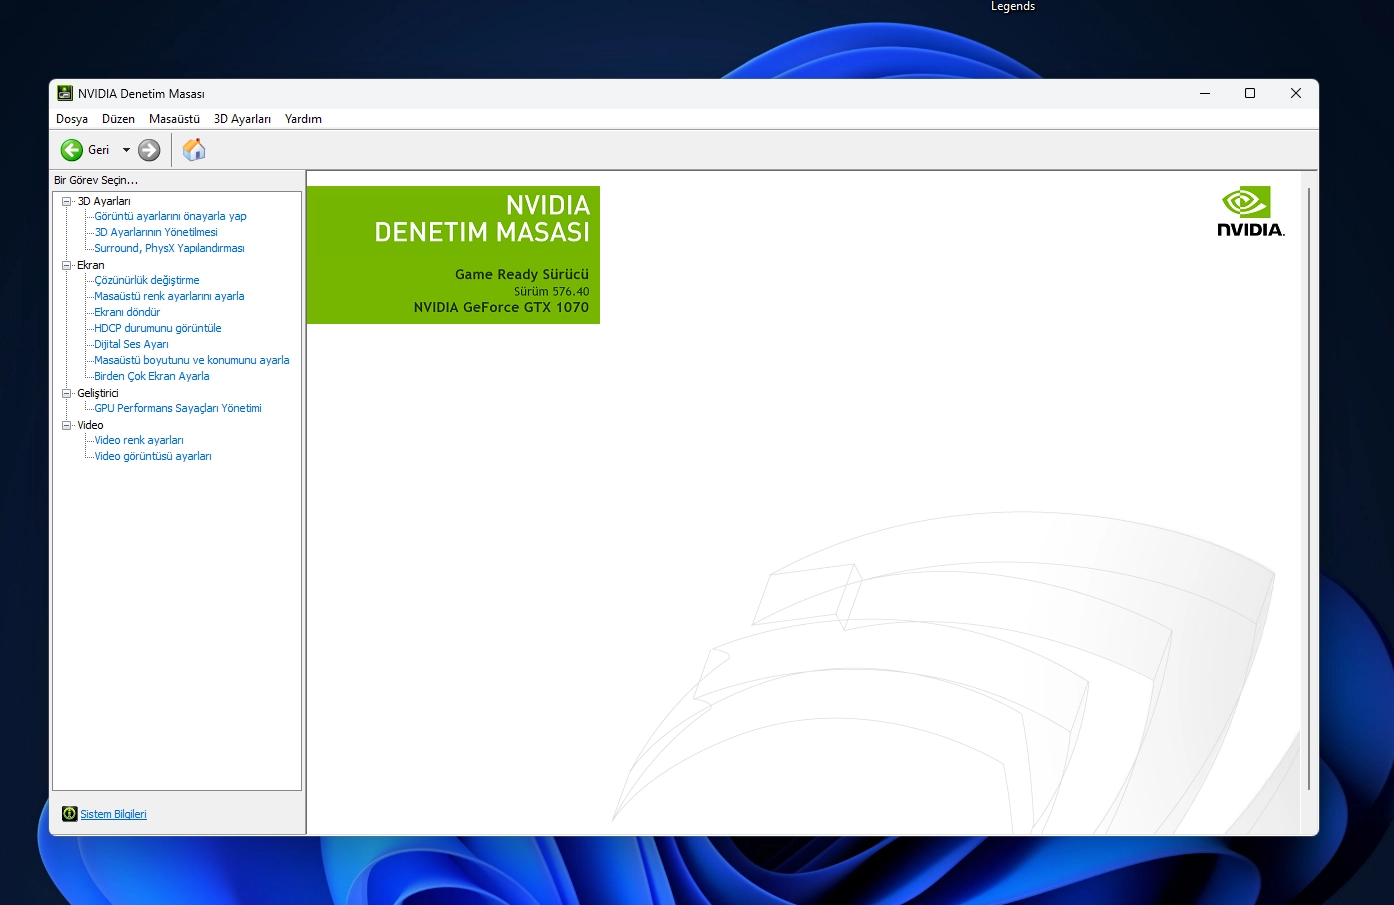
Task: Open the Düzen menu
Action: click(118, 119)
